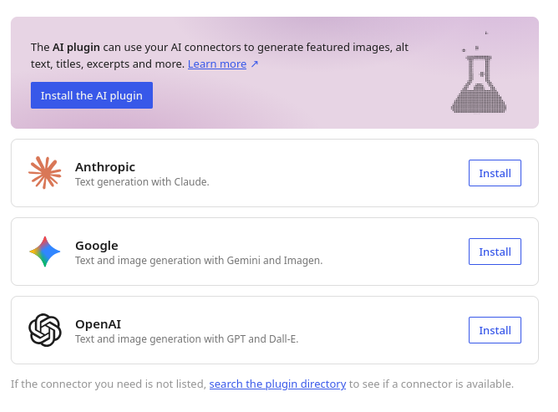Click the Anthropic starburst logo icon
Image resolution: width=558 pixels, height=412 pixels.
tap(45, 173)
